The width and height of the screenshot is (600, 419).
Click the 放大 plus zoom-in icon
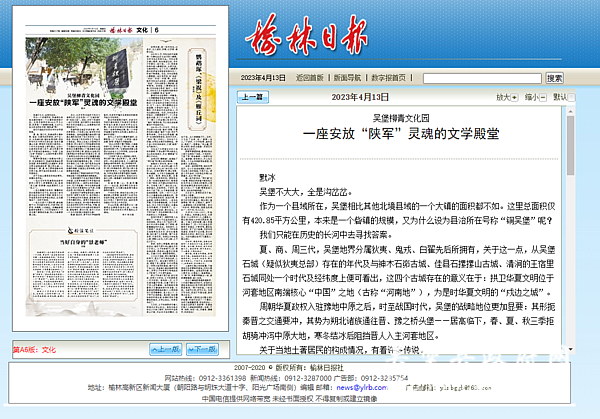click(514, 98)
